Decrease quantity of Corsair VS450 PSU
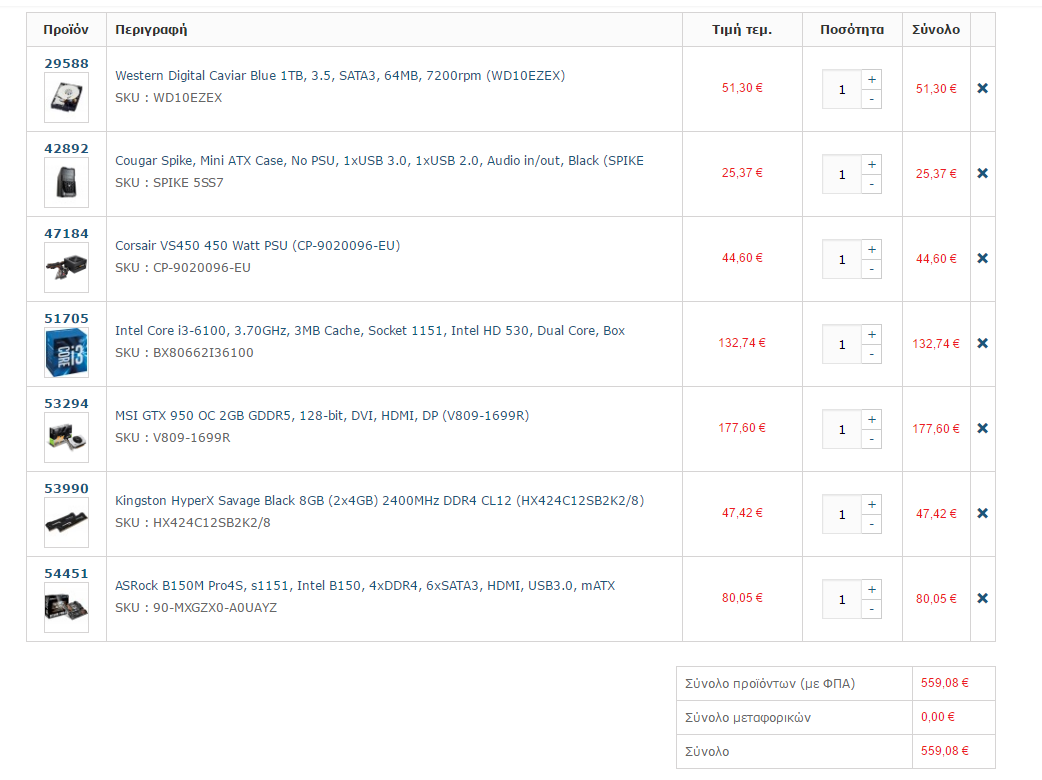This screenshot has width=1042, height=780. pos(871,269)
